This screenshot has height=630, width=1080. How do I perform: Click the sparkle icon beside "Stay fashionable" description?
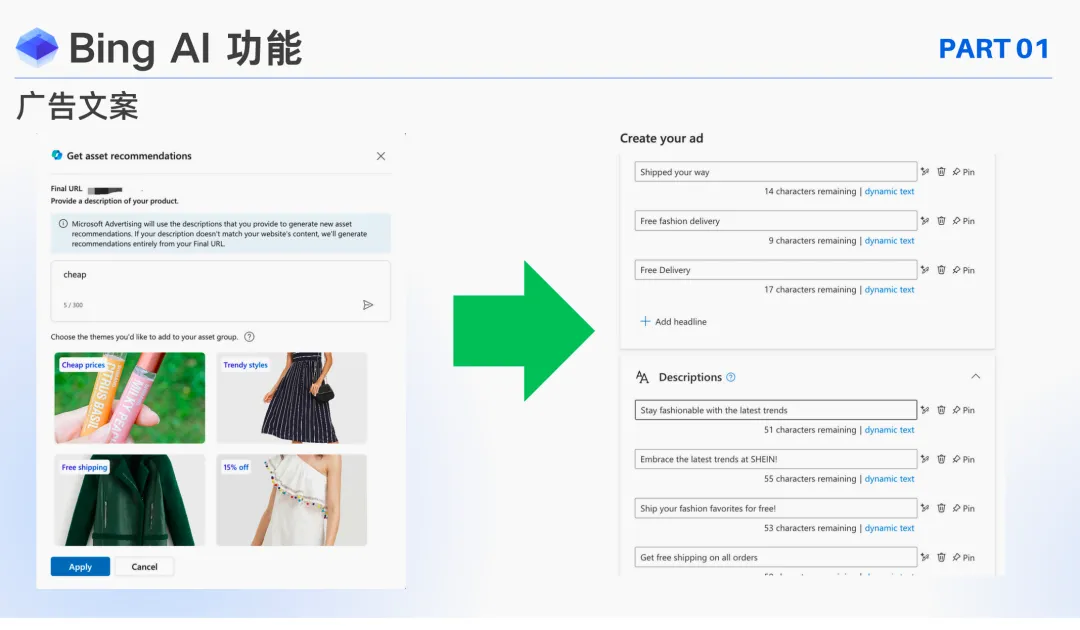pos(925,410)
